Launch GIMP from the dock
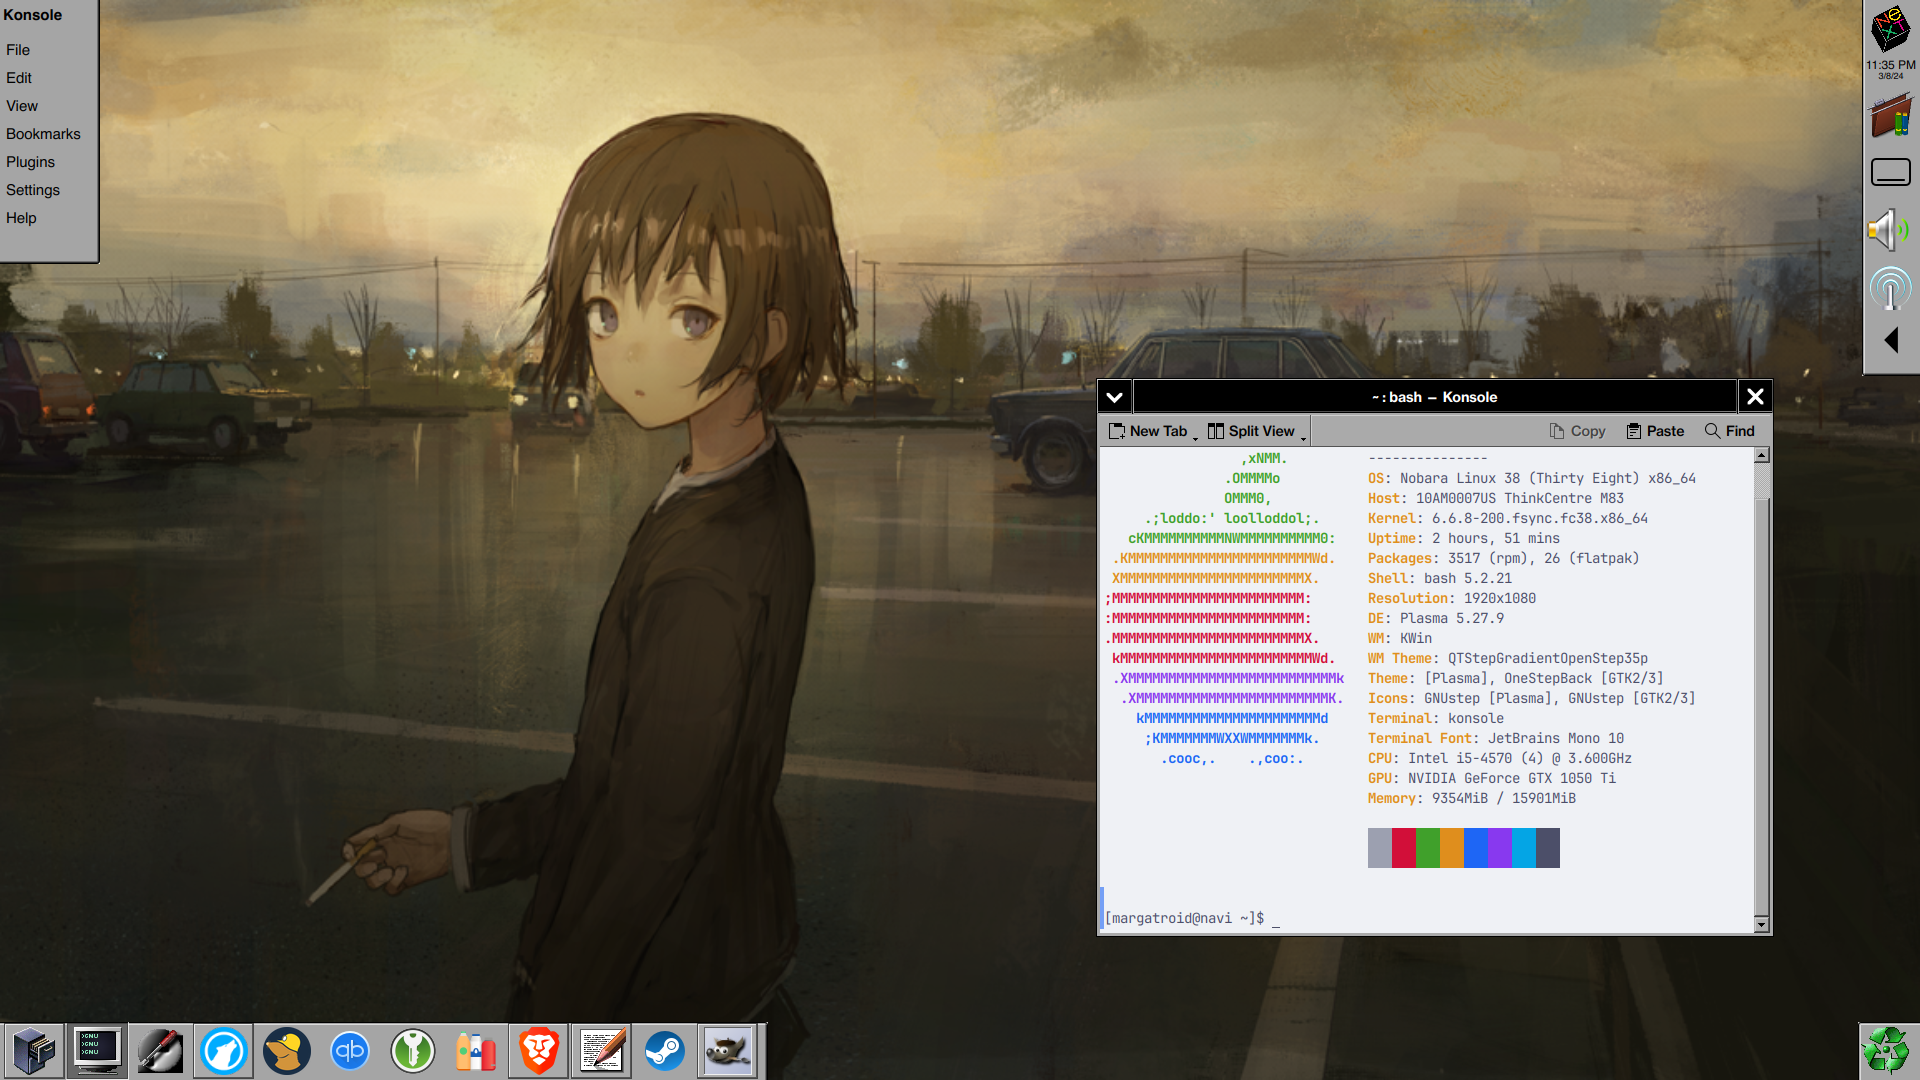Image resolution: width=1920 pixels, height=1080 pixels. pyautogui.click(x=727, y=1051)
